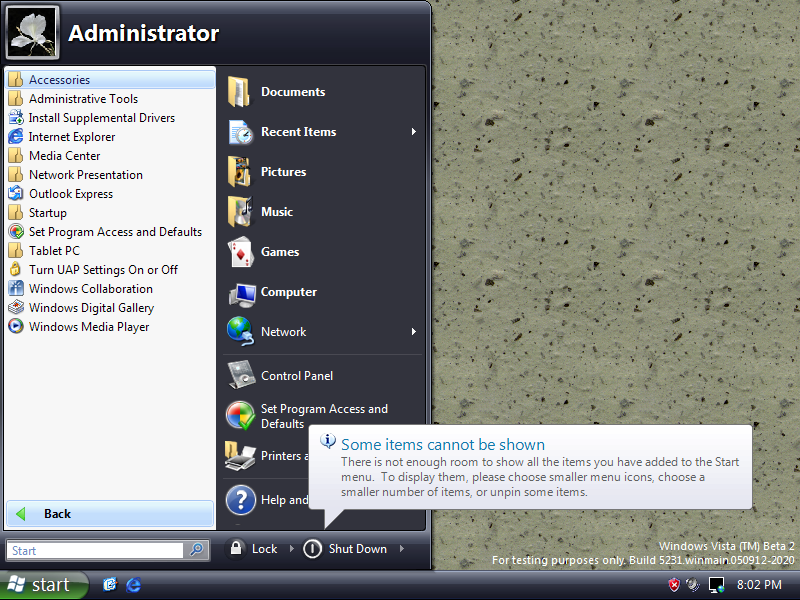Screen dimensions: 800x600
Task: Click Set Program Access and Defaults icon in left list
Action: coord(16,232)
